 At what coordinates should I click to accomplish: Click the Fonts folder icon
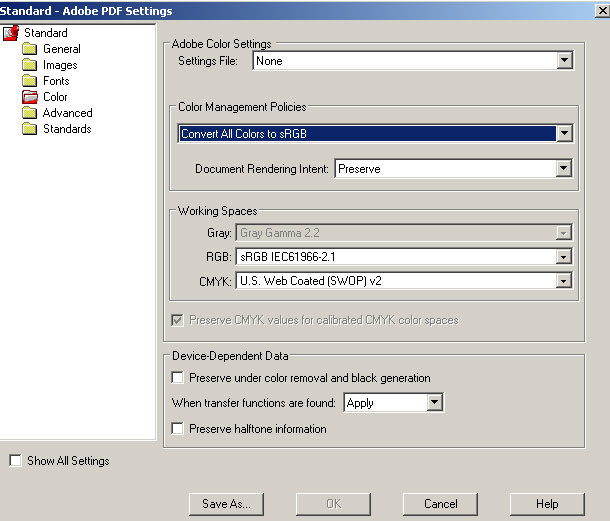click(30, 81)
